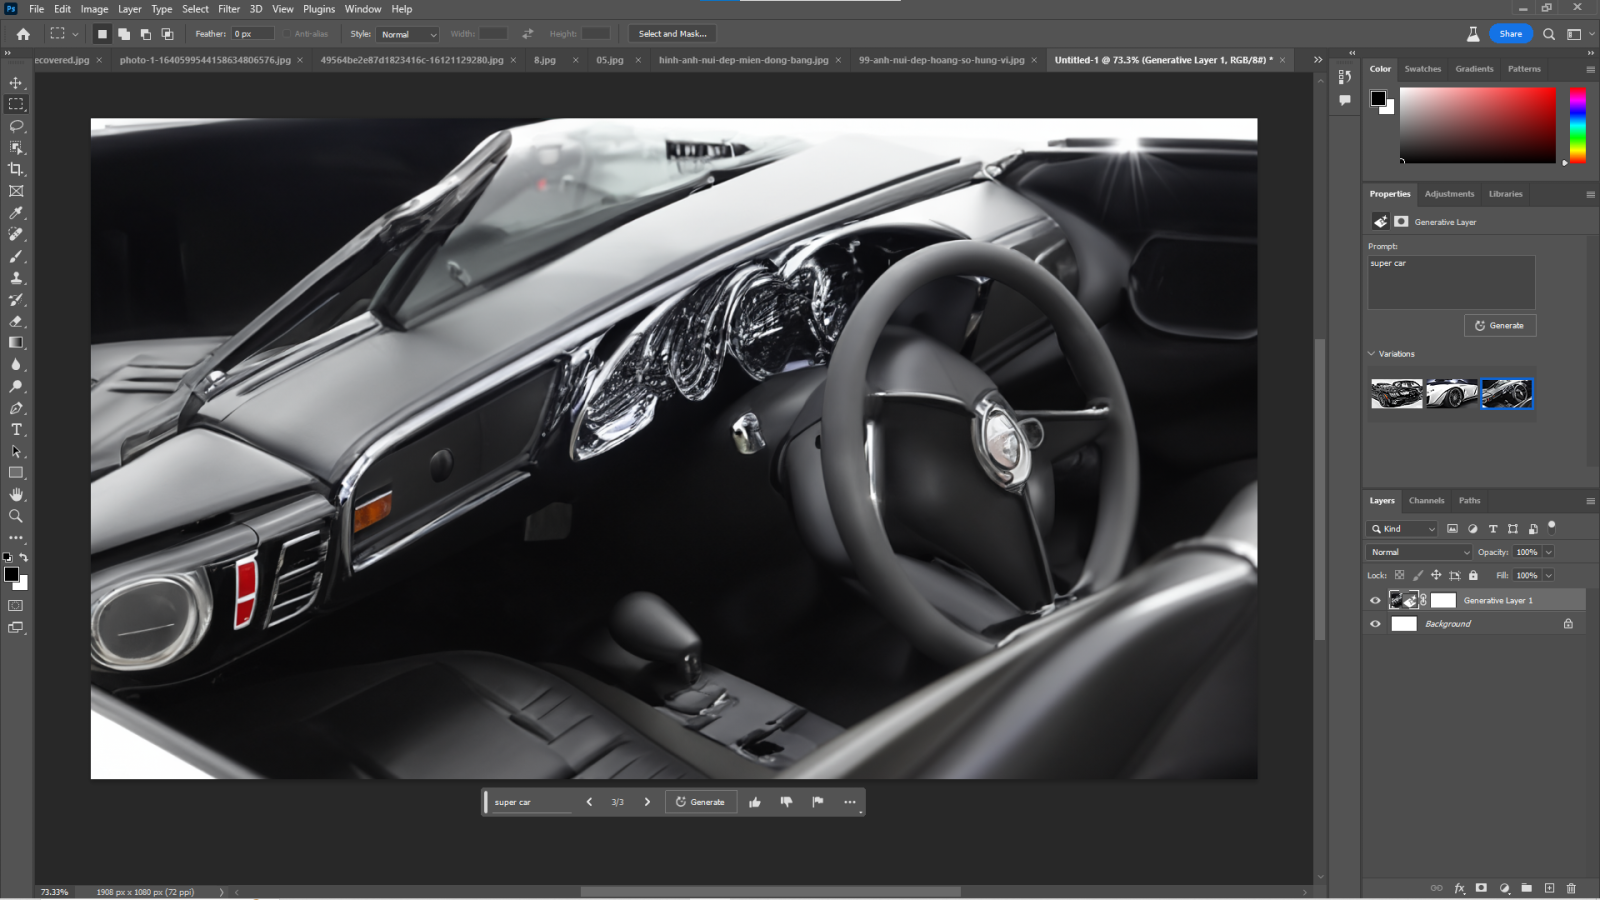Open the Style Normal dropdown in options bar

tap(408, 34)
